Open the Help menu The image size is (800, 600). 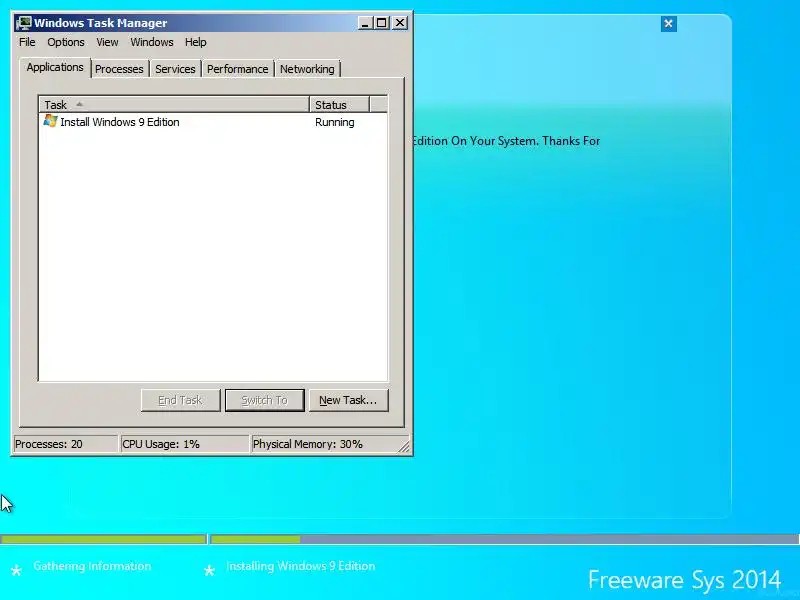[195, 42]
